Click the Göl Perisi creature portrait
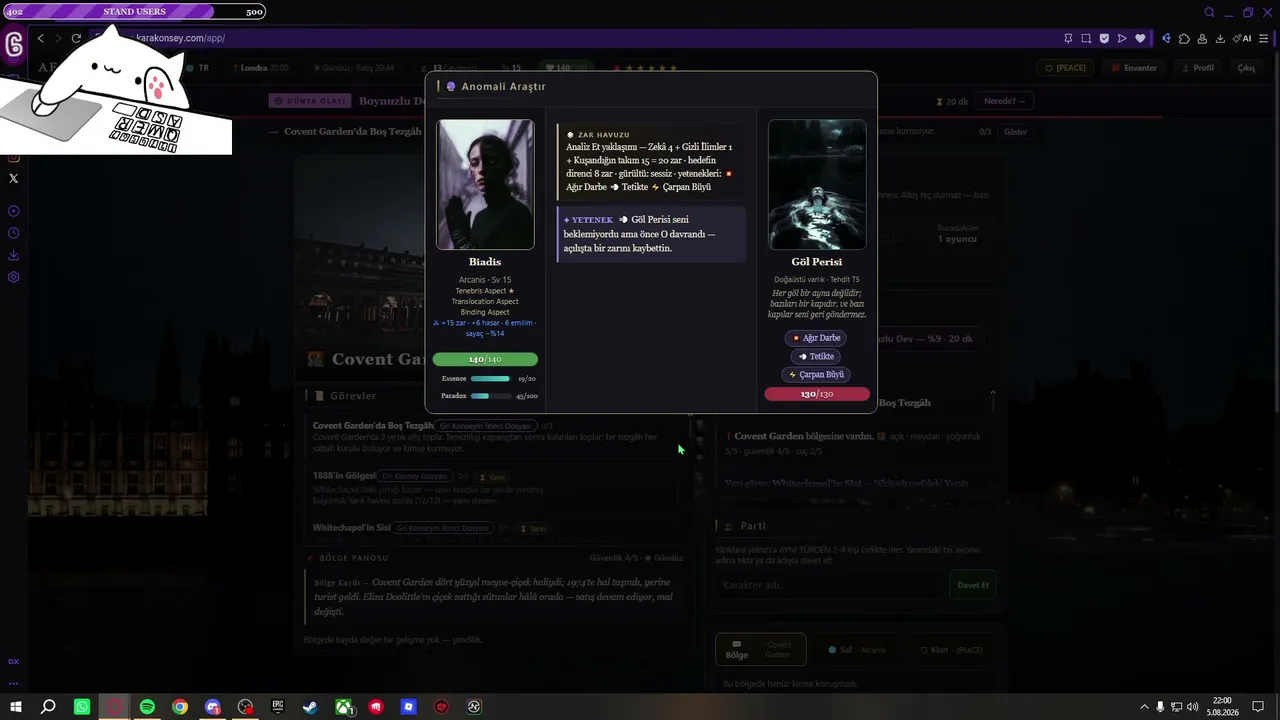 pyautogui.click(x=817, y=185)
